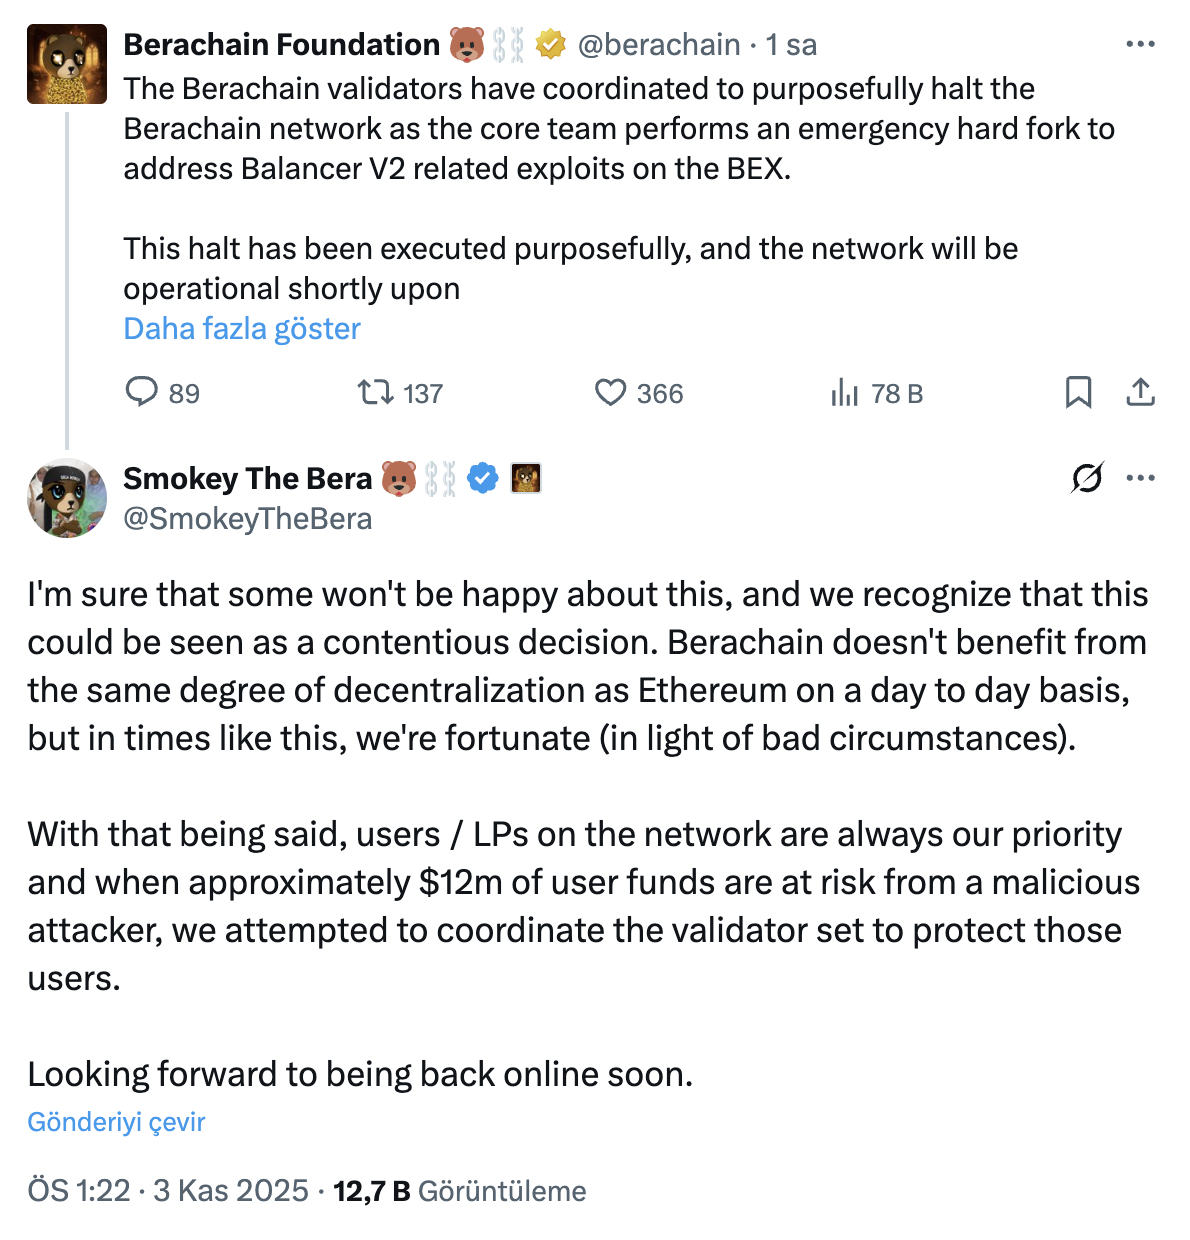Open view analytics showing 78 B
The width and height of the screenshot is (1190, 1240).
(x=845, y=393)
